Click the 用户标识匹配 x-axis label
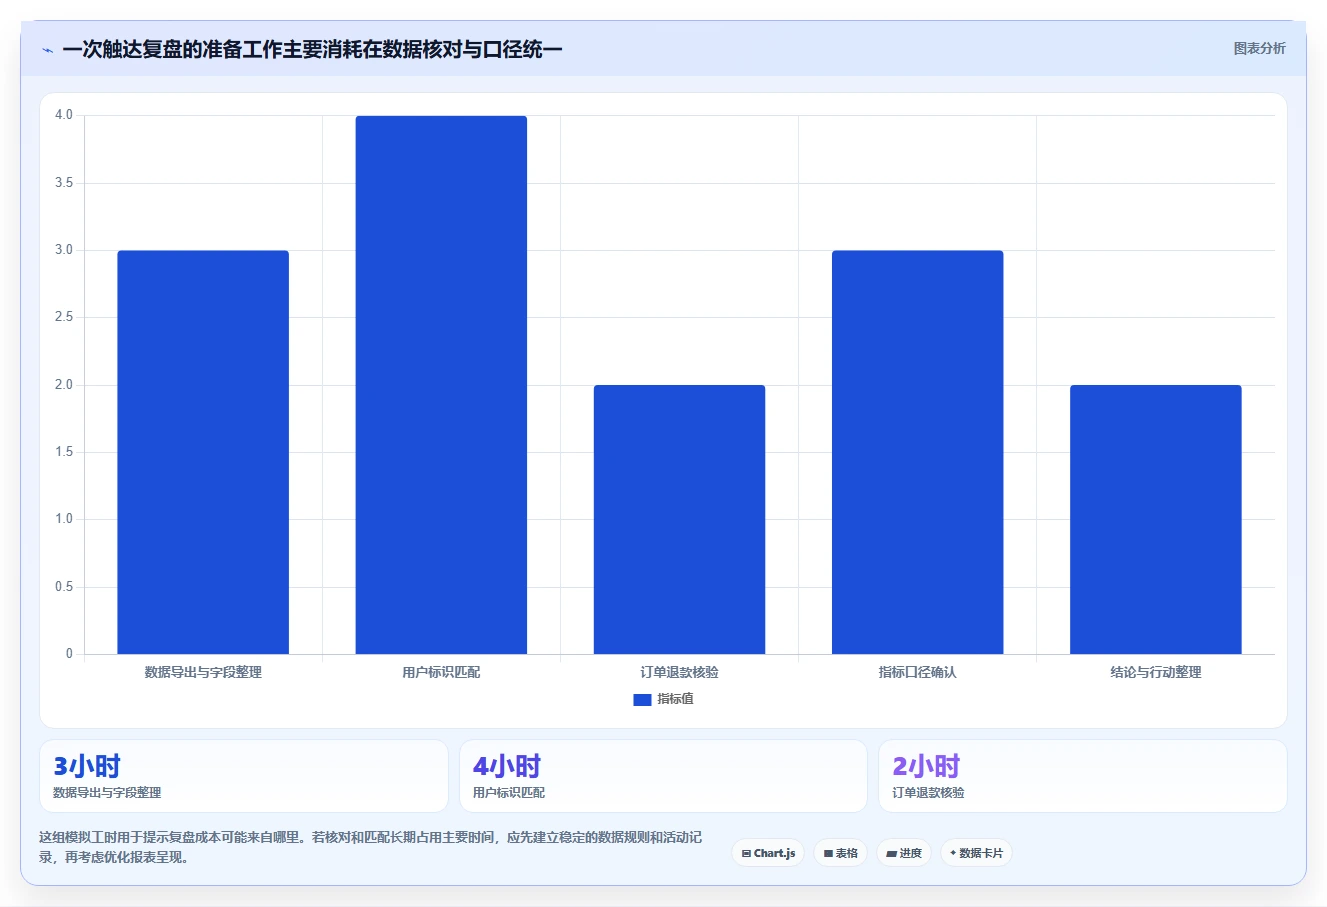Image resolution: width=1327 pixels, height=907 pixels. (x=441, y=672)
